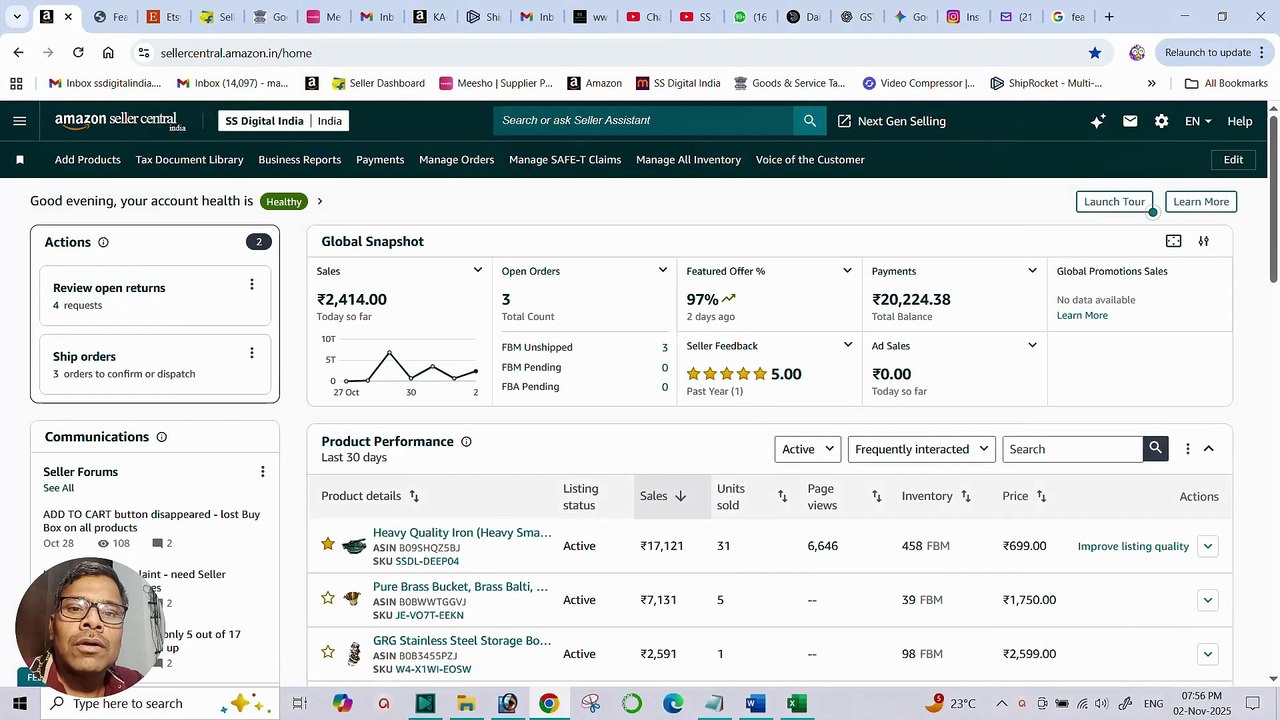Image resolution: width=1280 pixels, height=720 pixels.
Task: Expand the Sales snapshot card dropdown
Action: pyautogui.click(x=478, y=271)
